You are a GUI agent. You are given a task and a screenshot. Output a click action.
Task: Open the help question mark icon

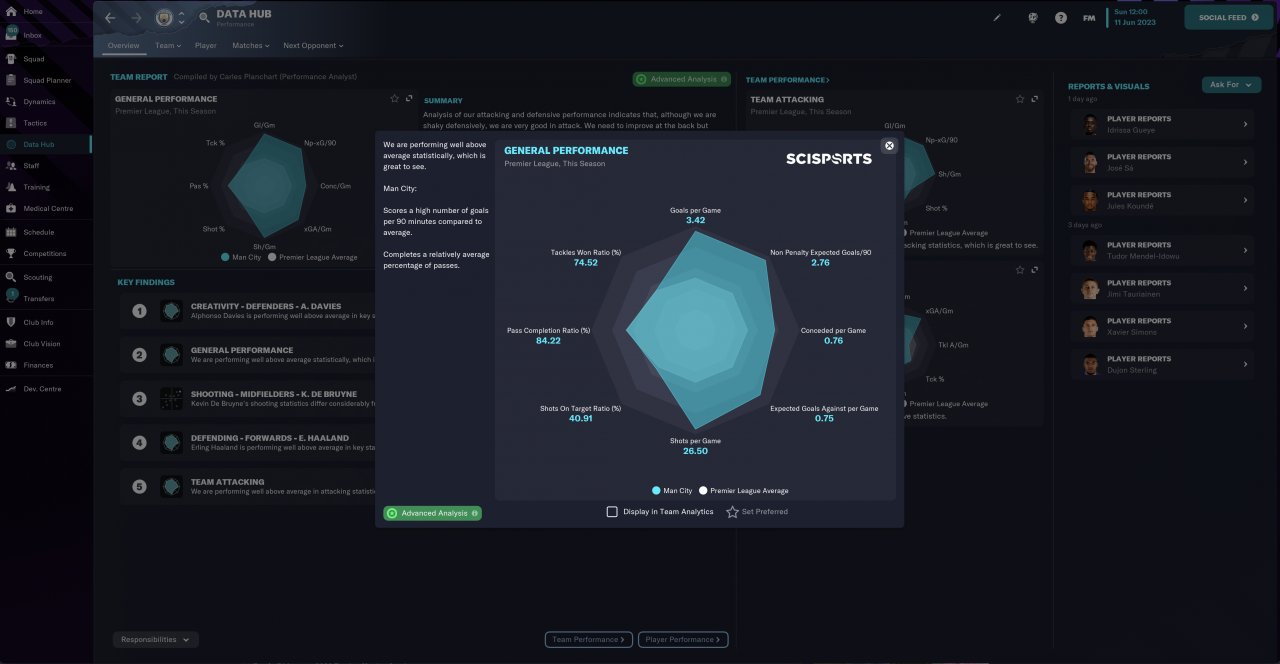(1061, 18)
